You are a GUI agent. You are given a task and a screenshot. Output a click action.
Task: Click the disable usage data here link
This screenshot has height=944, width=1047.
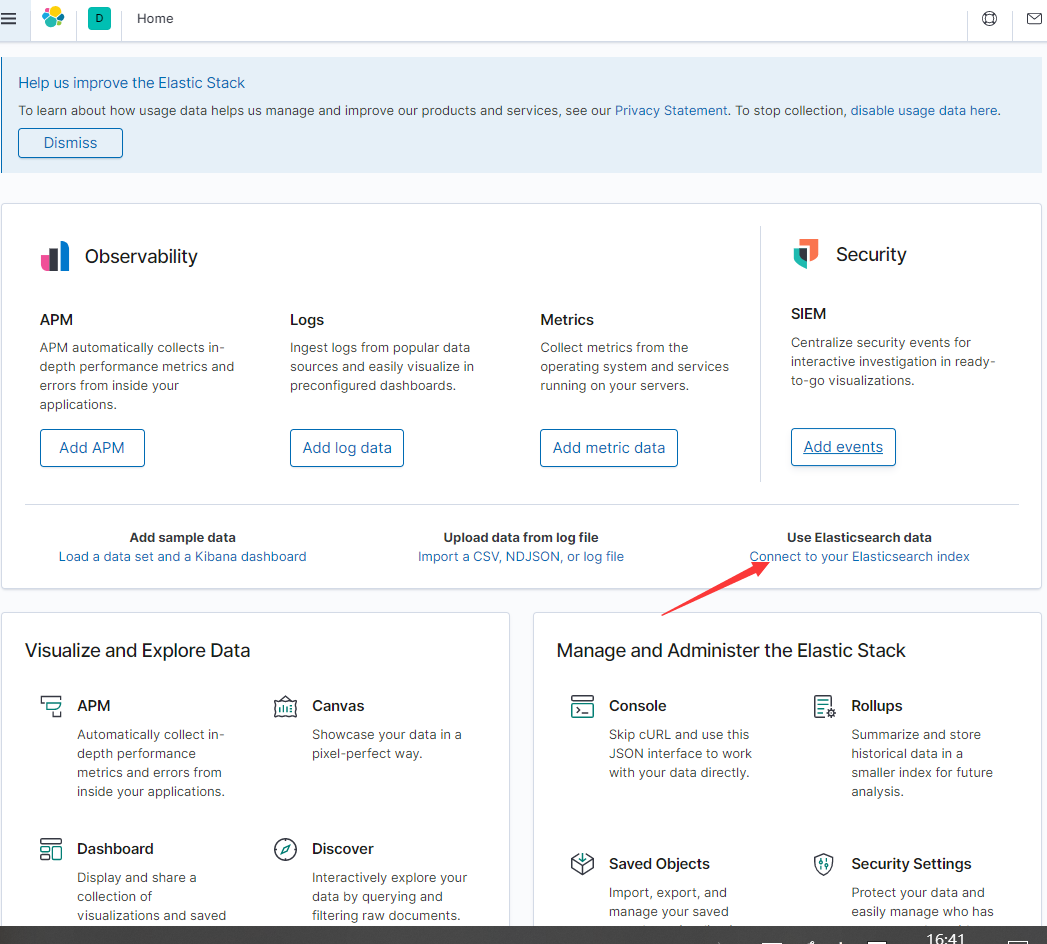(x=924, y=111)
